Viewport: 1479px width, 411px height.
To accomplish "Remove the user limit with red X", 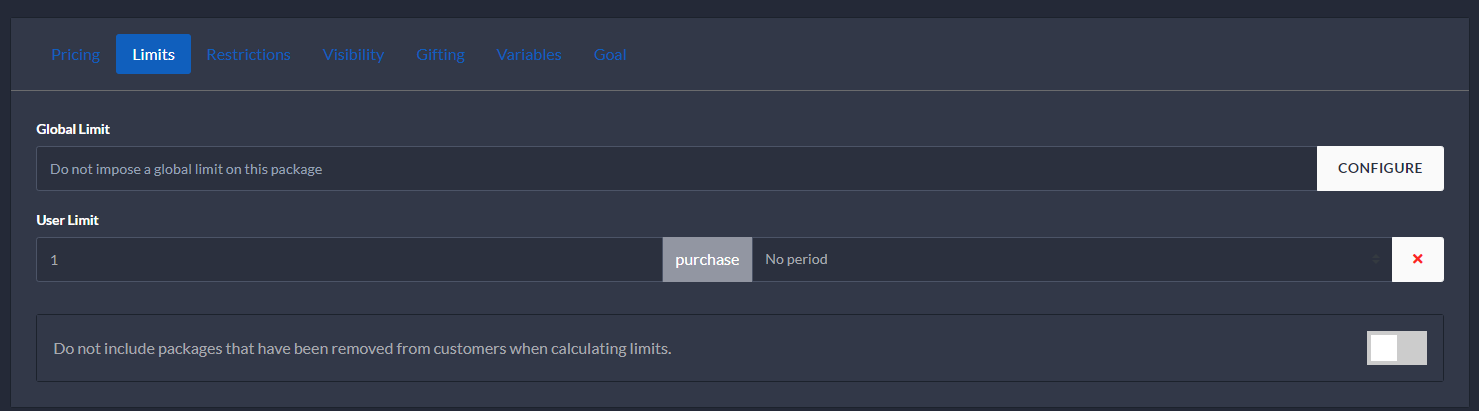I will point(1417,259).
